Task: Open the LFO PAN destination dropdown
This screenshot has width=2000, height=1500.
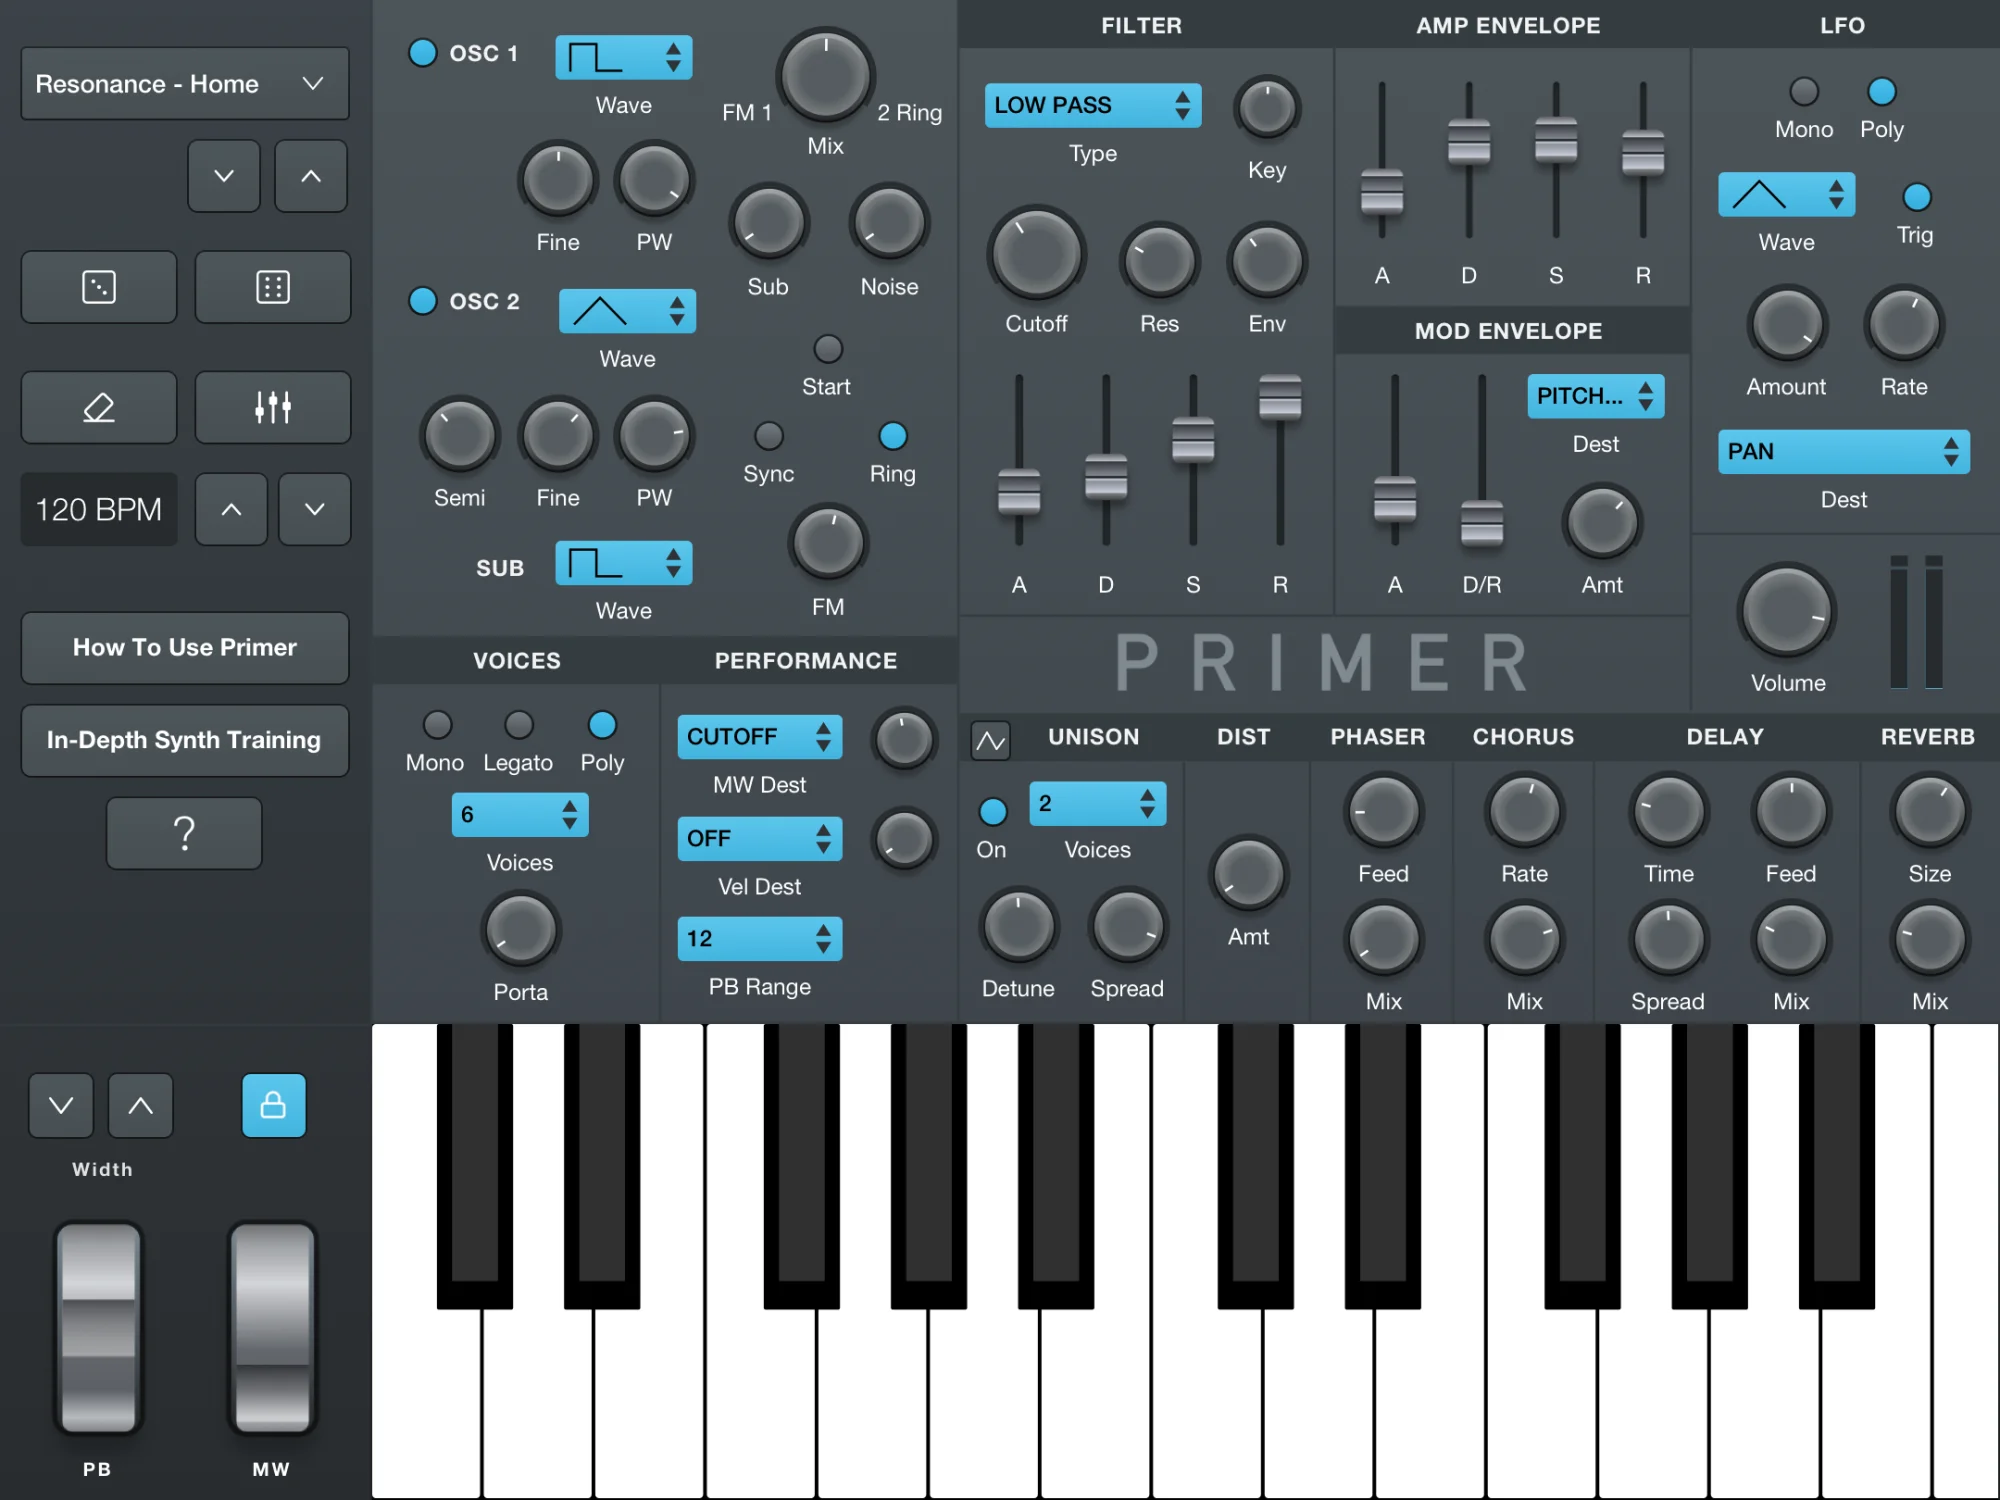Action: click(x=1844, y=451)
